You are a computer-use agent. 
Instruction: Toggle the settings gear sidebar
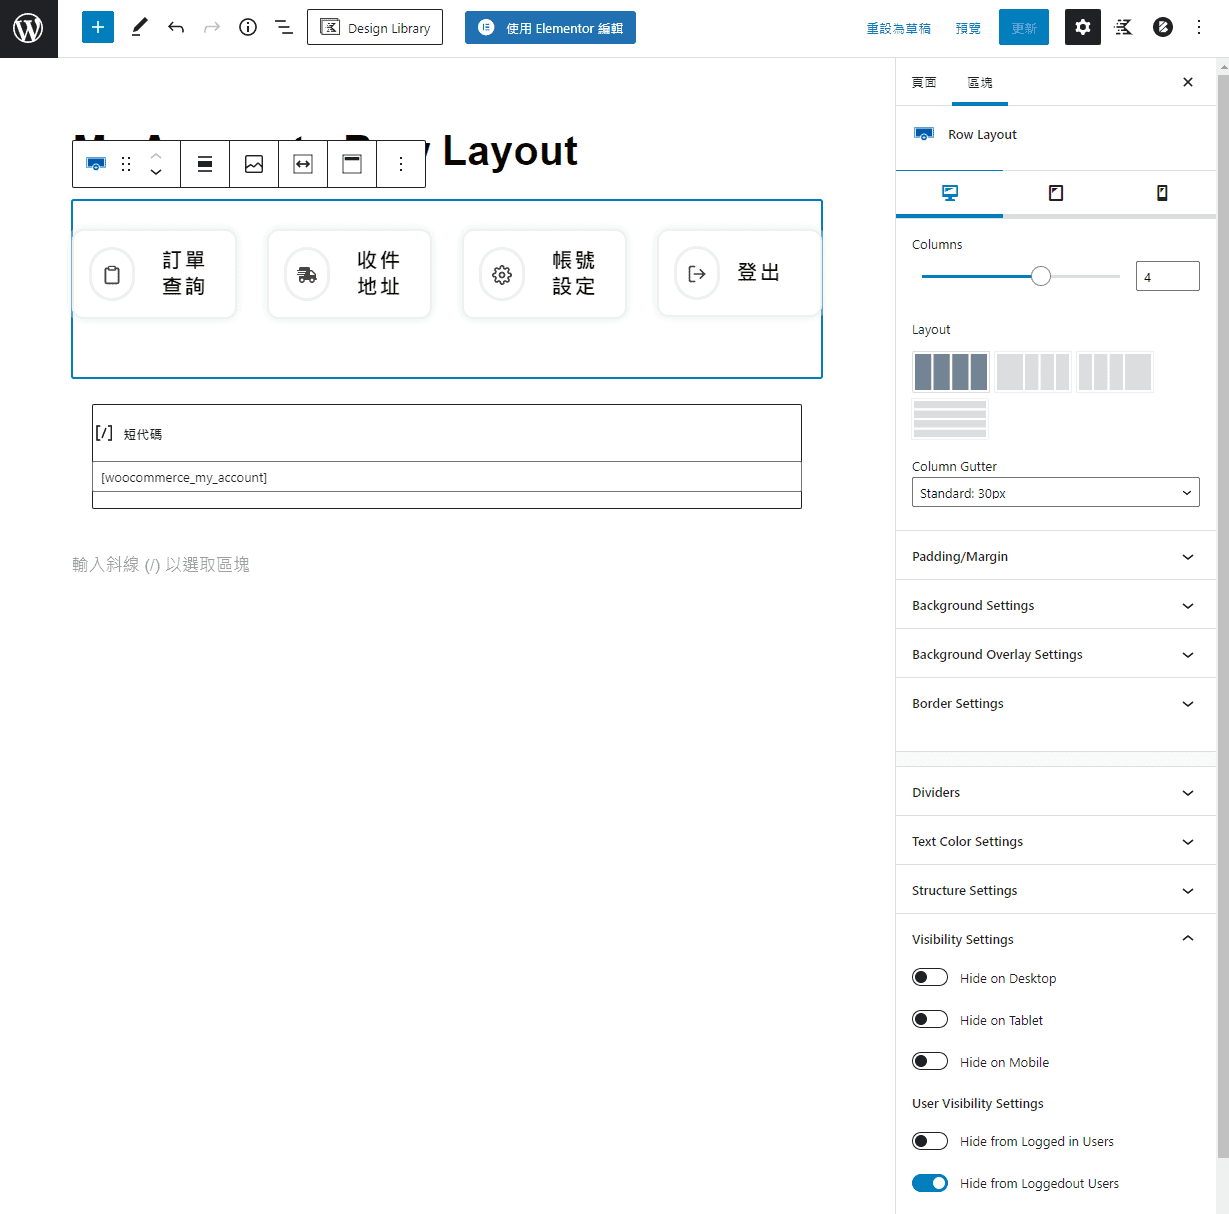tap(1083, 27)
